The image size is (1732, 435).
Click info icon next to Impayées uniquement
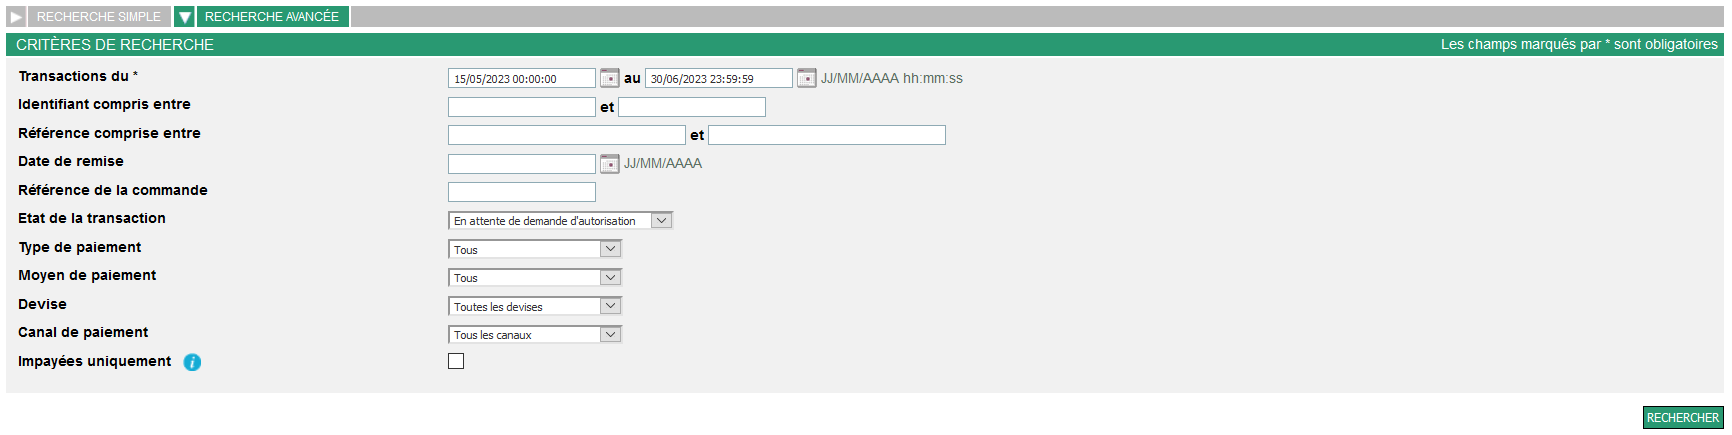point(192,362)
